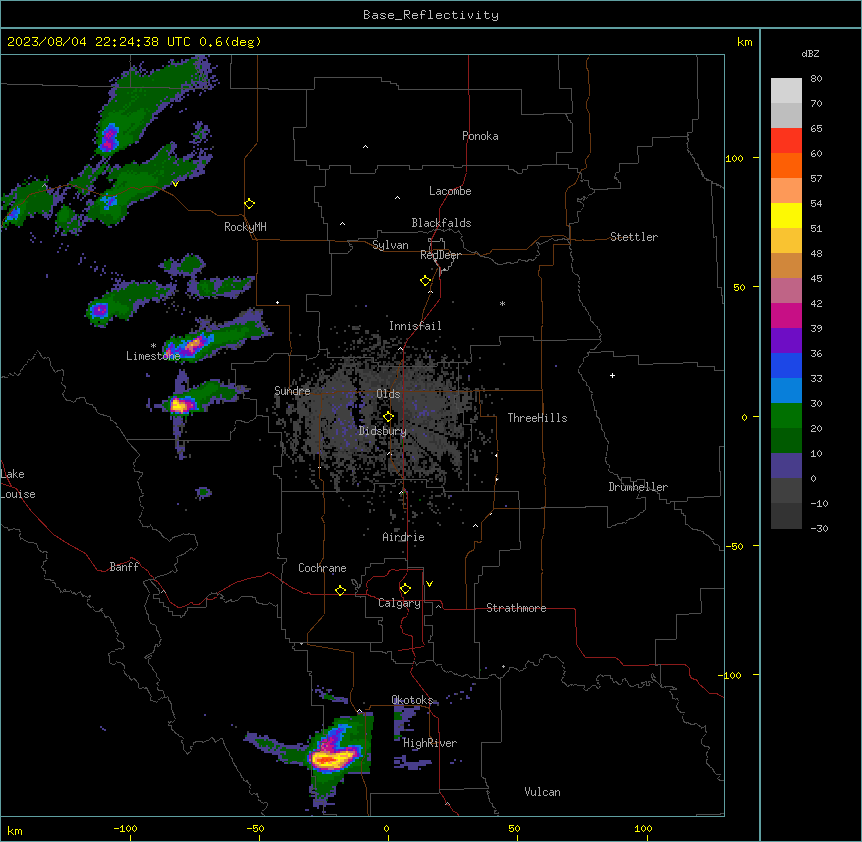The height and width of the screenshot is (842, 862).
Task: Click the Ponoka city label
Action: (x=480, y=136)
